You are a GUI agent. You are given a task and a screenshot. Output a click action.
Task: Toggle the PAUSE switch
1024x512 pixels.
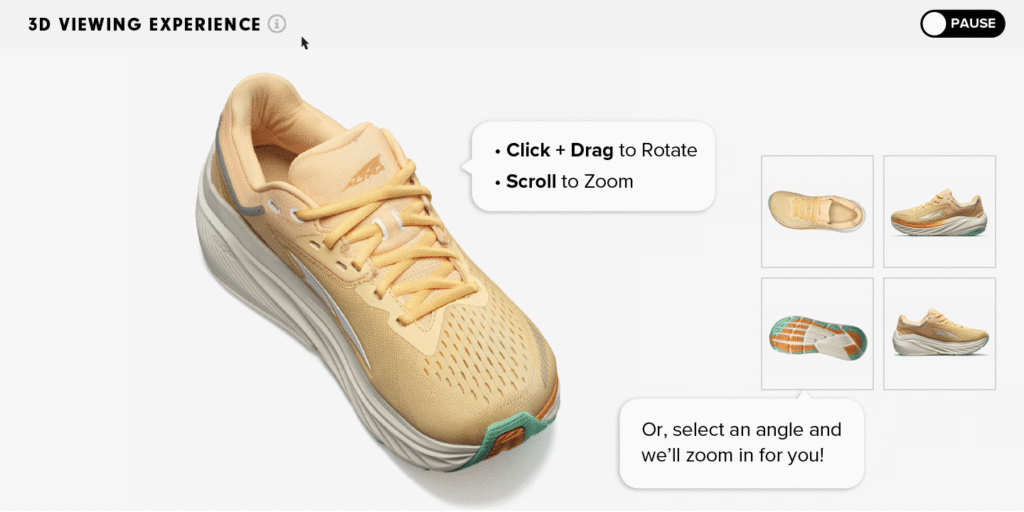tap(962, 24)
